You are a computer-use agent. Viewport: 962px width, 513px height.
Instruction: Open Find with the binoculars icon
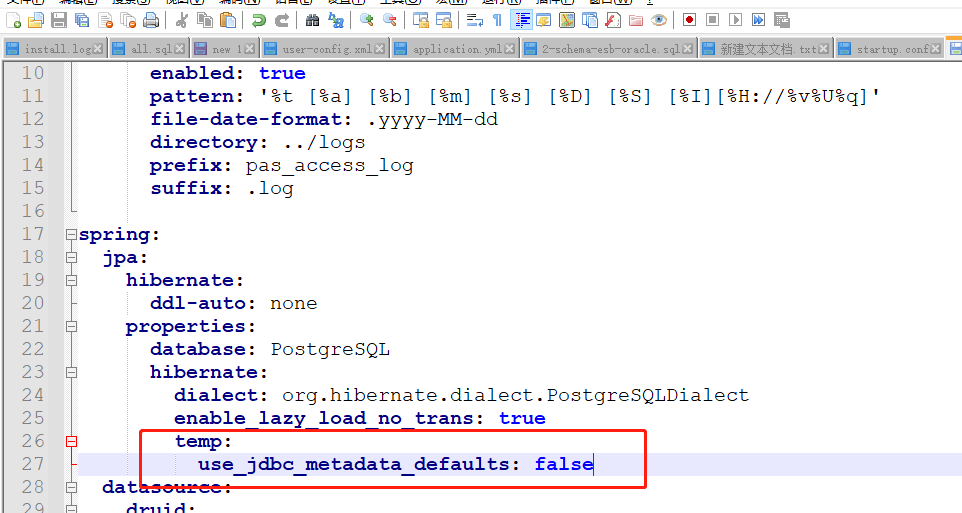(313, 19)
